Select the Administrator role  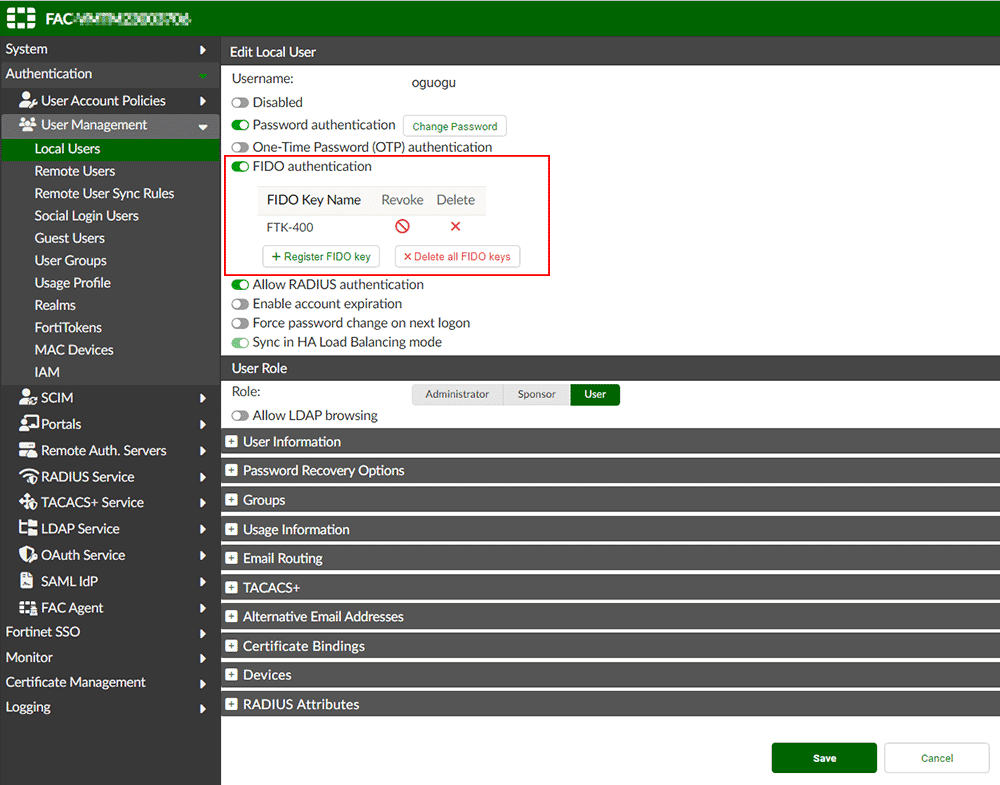[x=457, y=394]
